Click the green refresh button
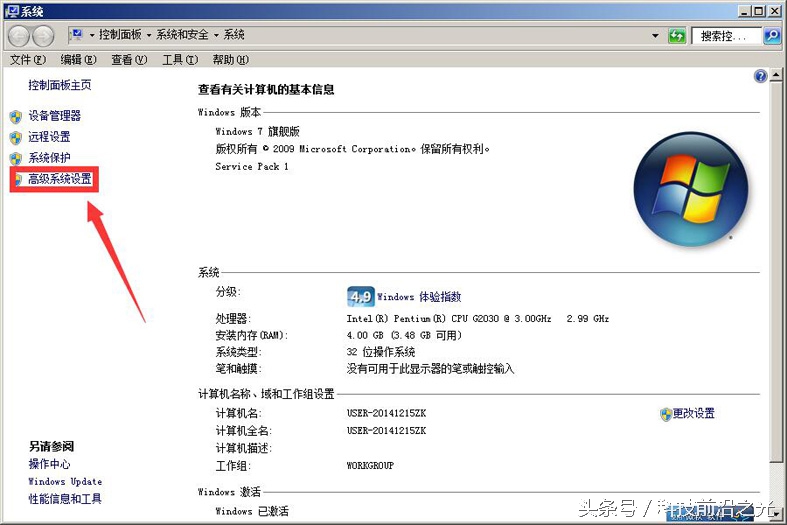787x525 pixels. coord(677,36)
